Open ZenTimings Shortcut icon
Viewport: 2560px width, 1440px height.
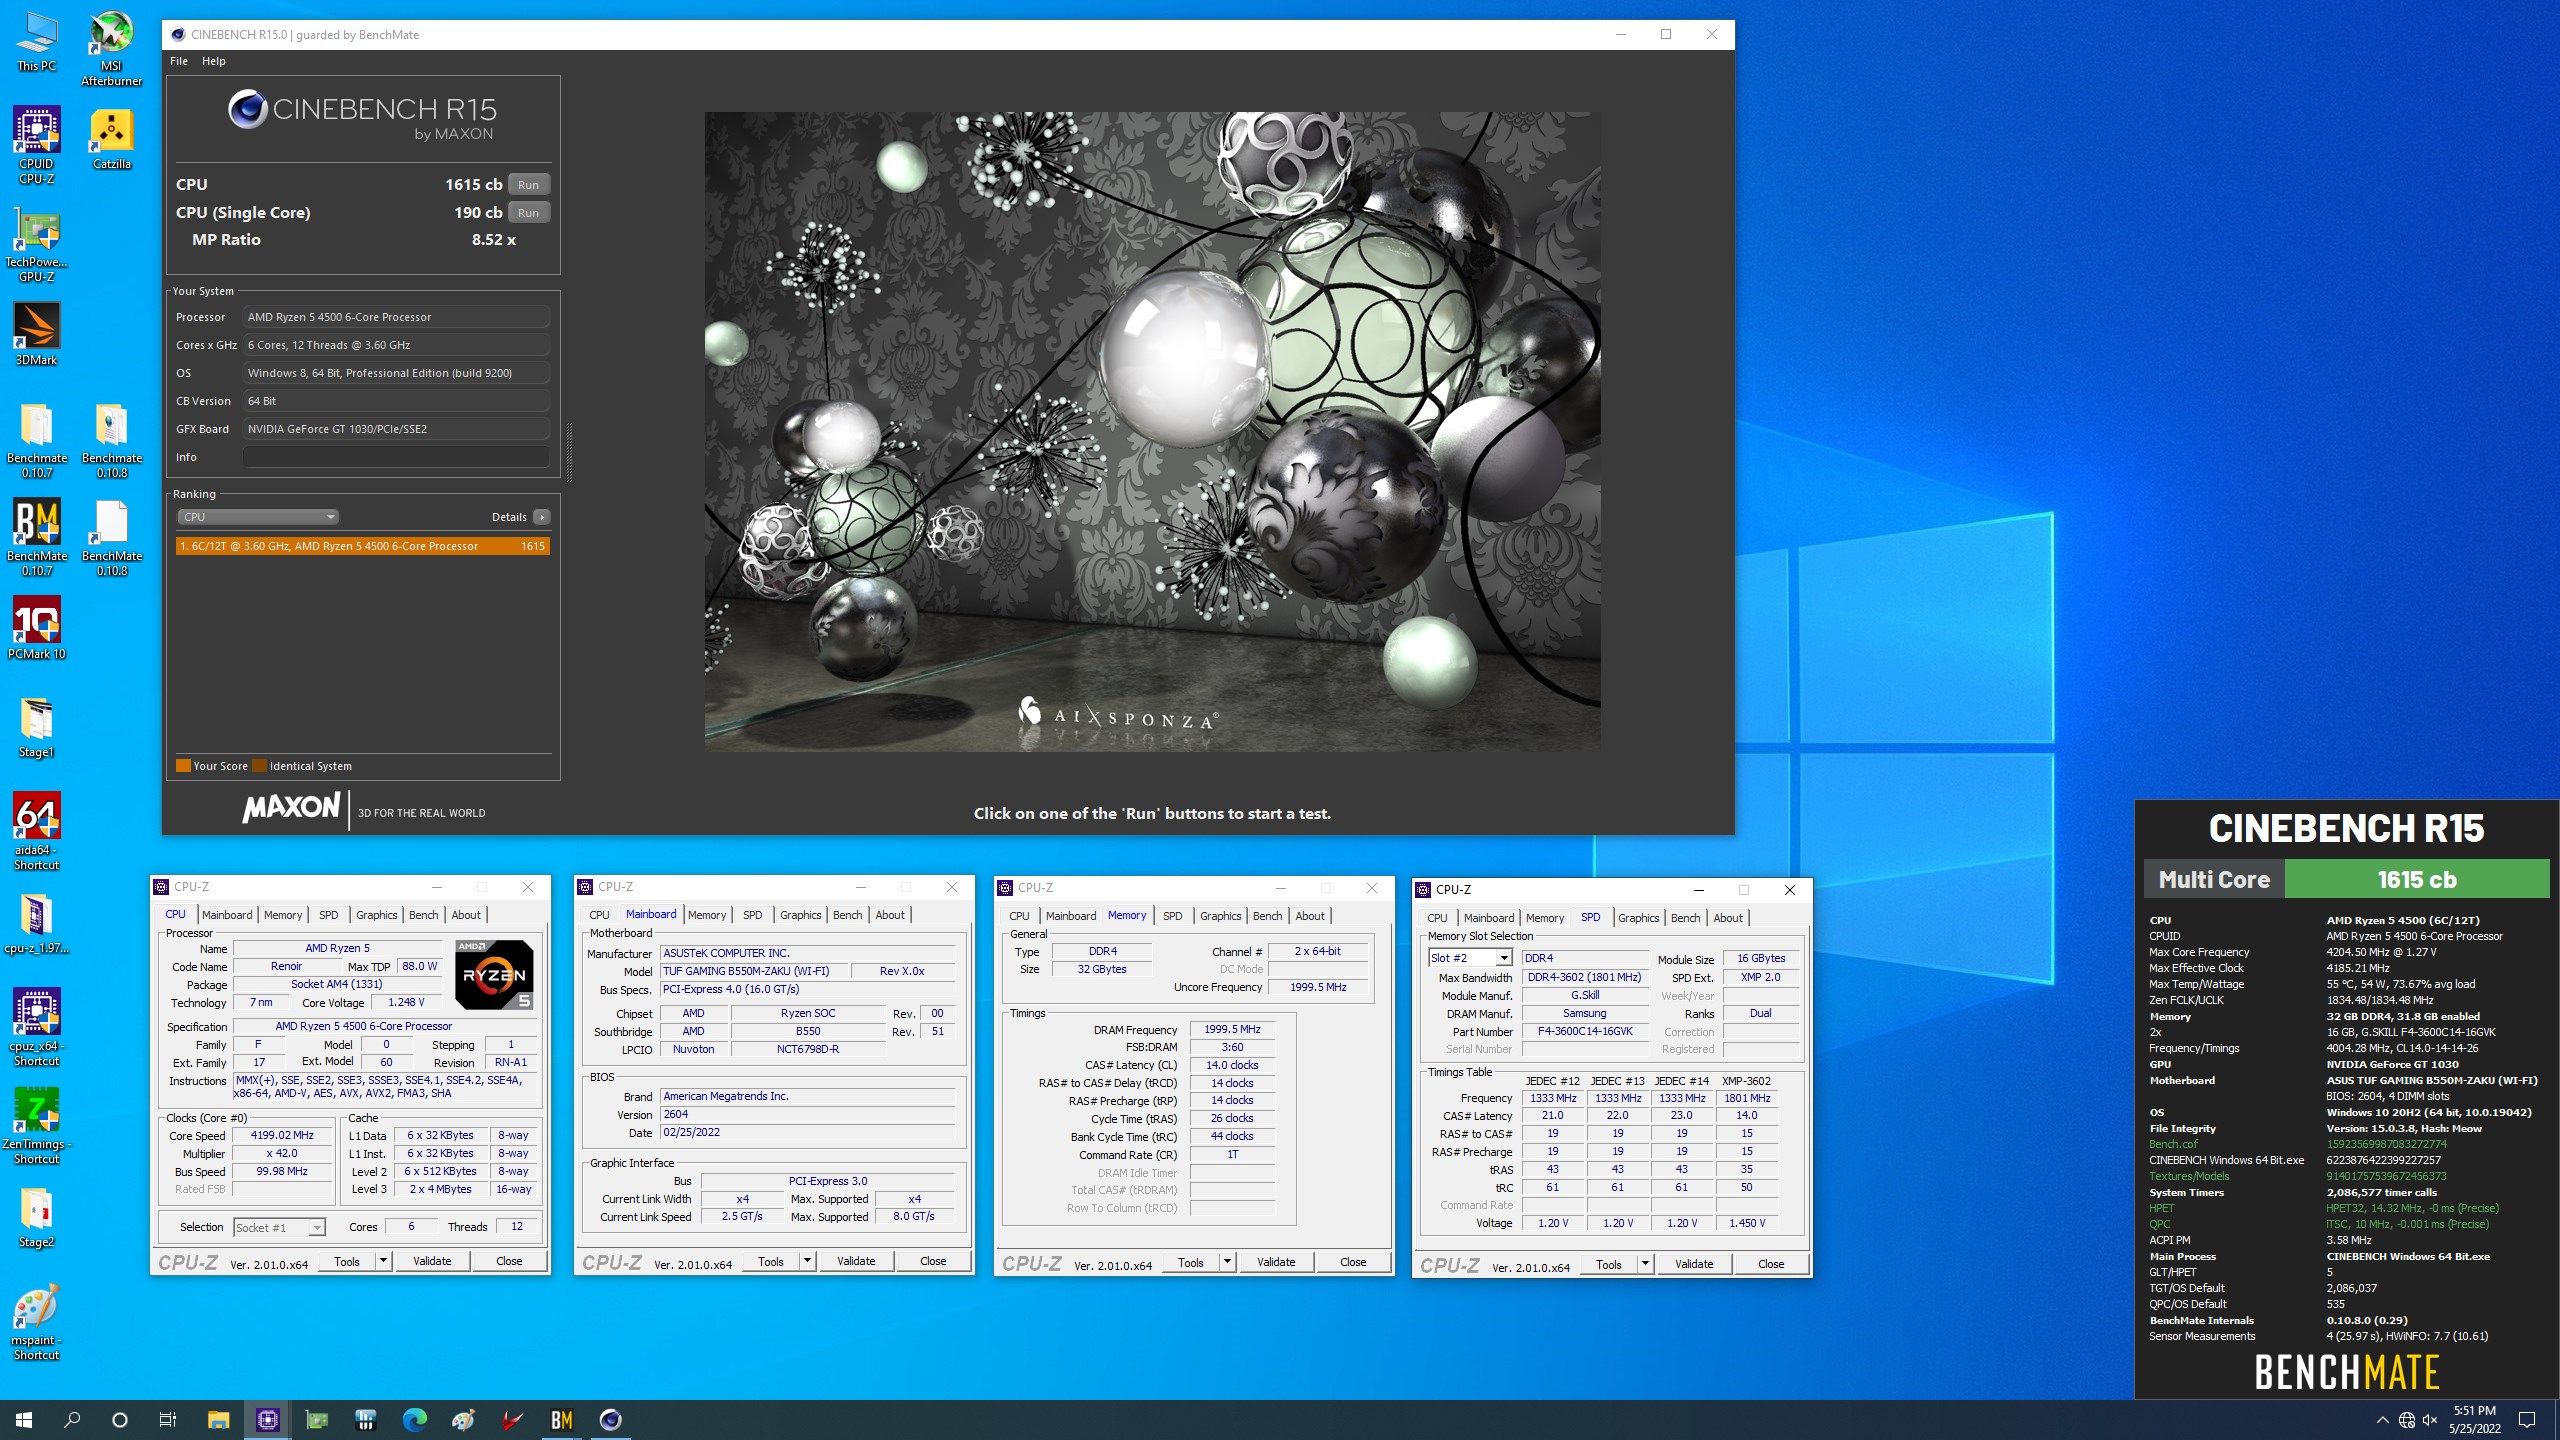click(37, 1125)
